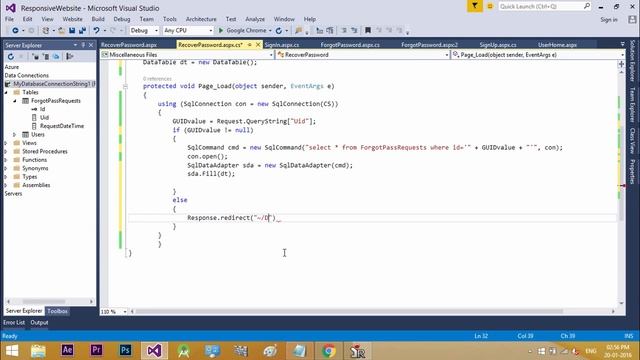Open the Page_Load member dropdown
640x360 pixels.
[538, 55]
